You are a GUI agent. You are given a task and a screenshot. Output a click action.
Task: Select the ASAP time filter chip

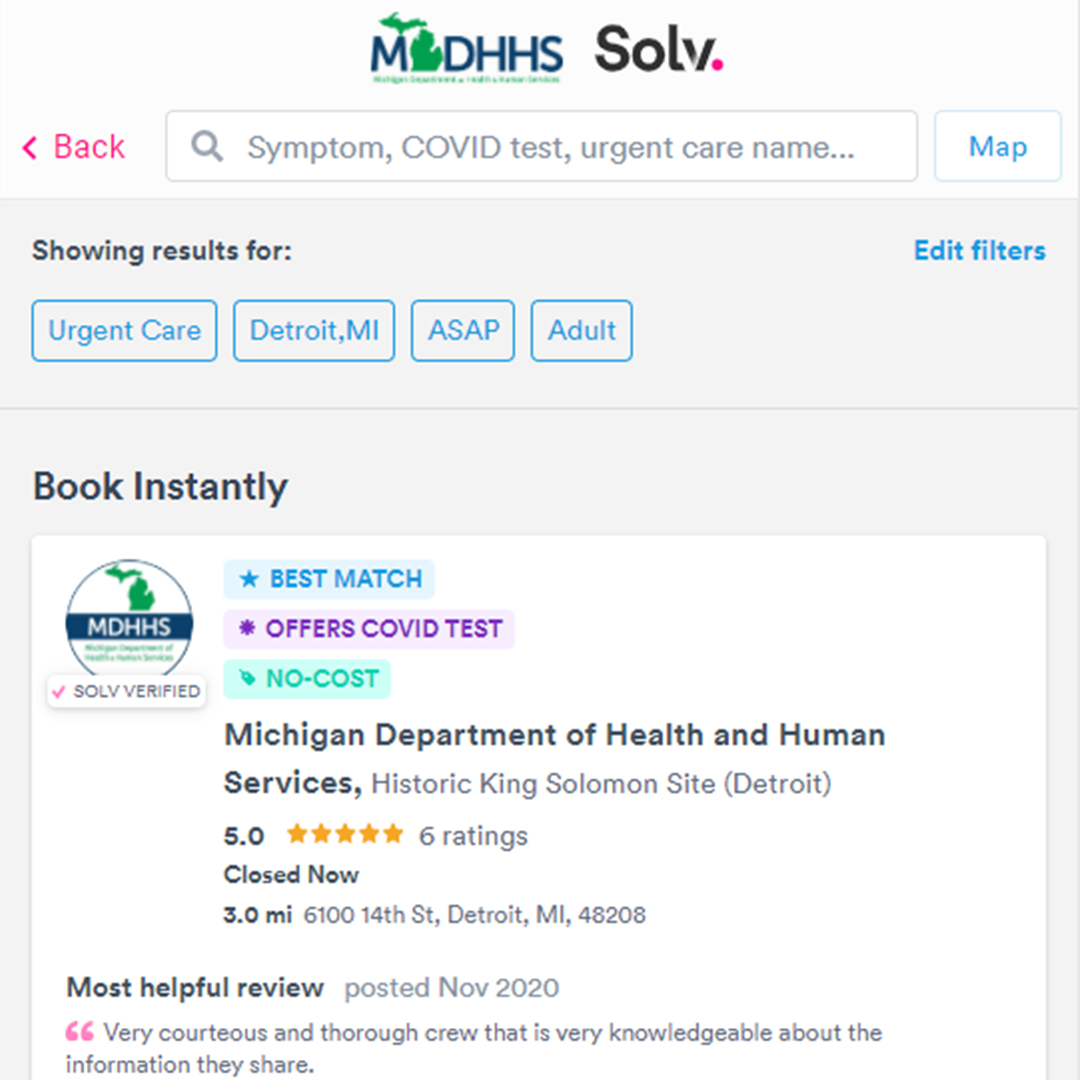coord(463,331)
